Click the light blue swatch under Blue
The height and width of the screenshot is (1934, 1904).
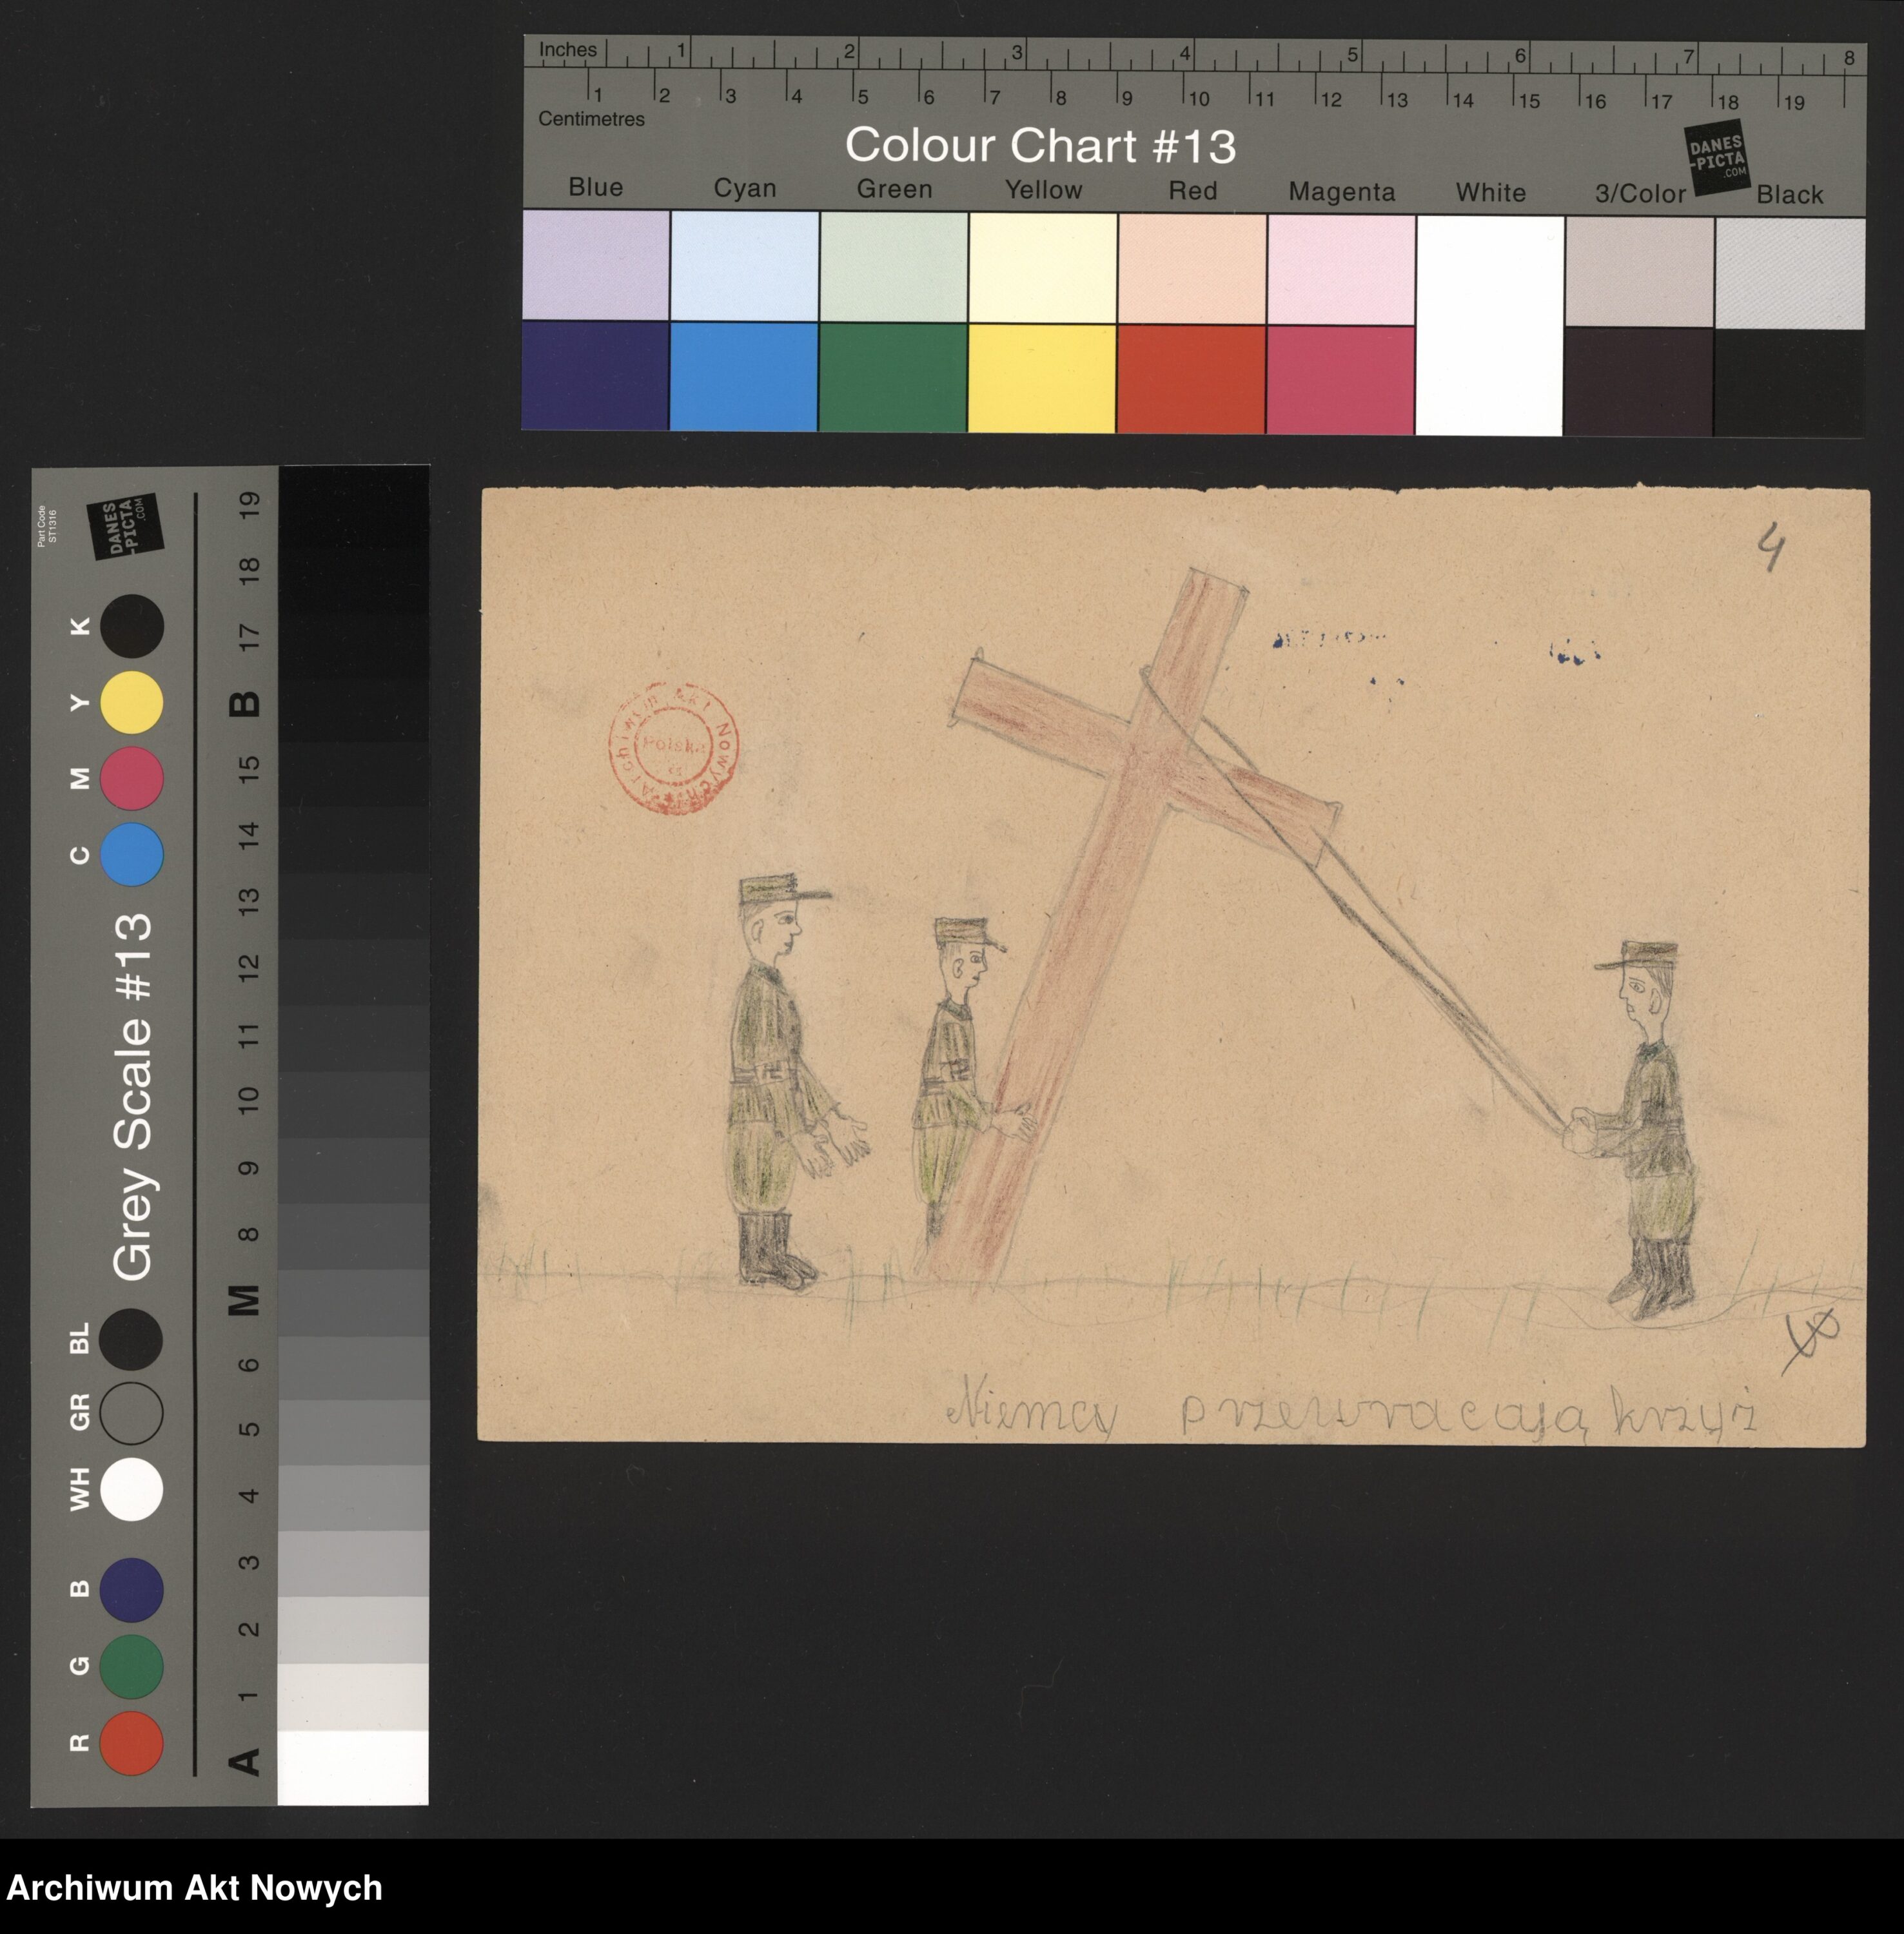click(x=596, y=265)
